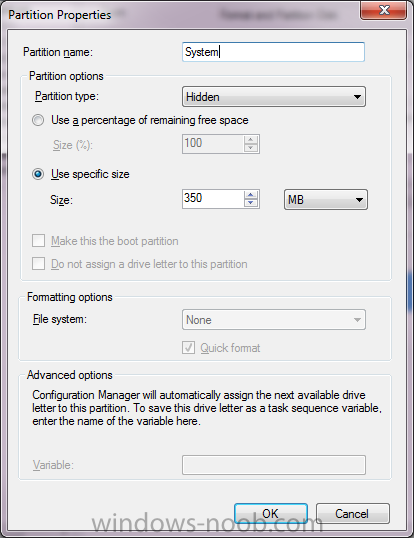414x538 pixels.
Task: Increase specific size with the up arrow
Action: tap(250, 195)
